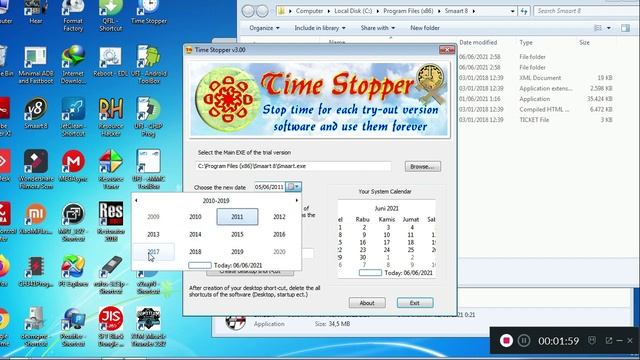Screen dimensions: 640x360
Task: Go to the previous decade in year picker
Action: 136,200
